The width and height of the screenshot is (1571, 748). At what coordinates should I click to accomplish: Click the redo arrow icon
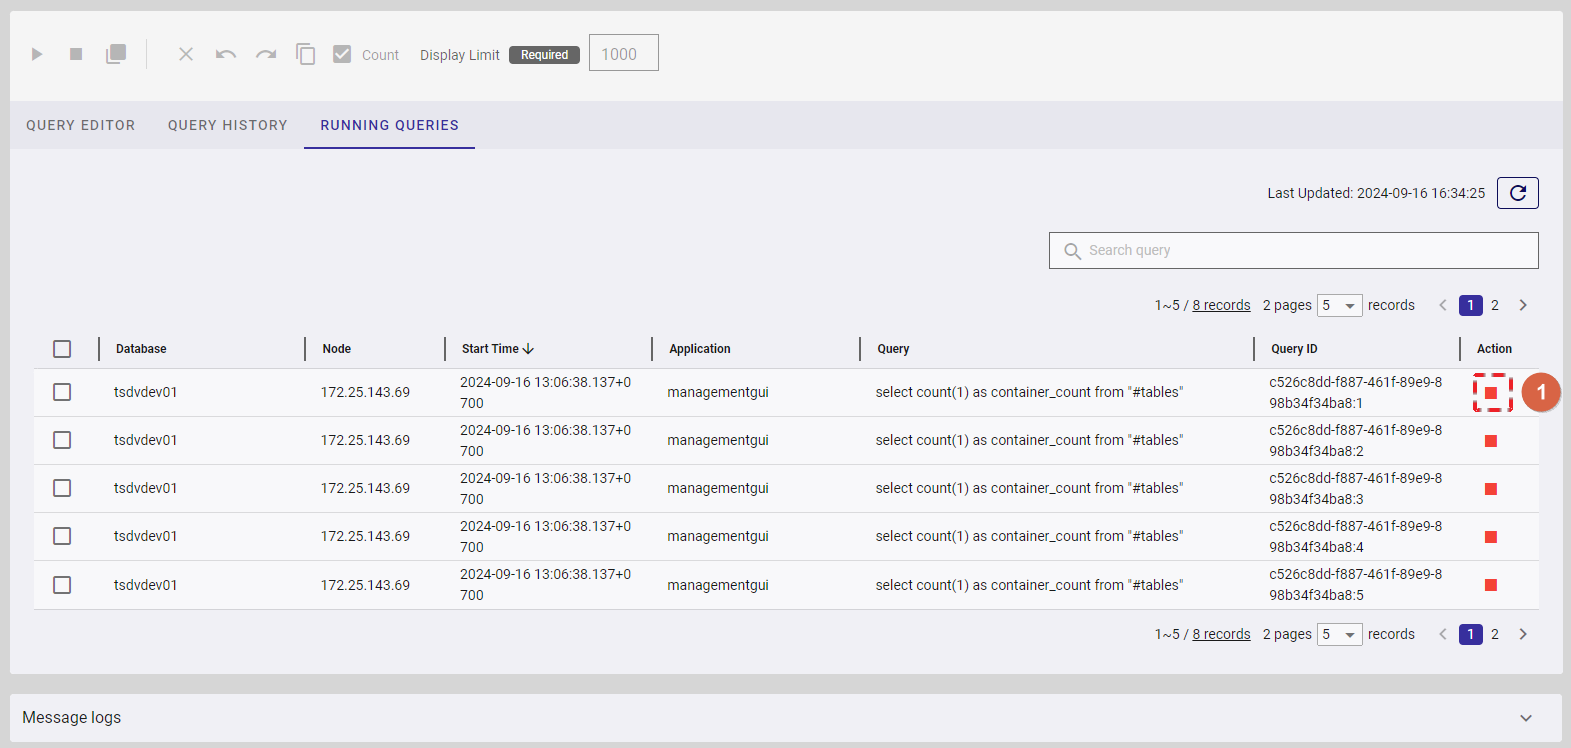[x=266, y=54]
